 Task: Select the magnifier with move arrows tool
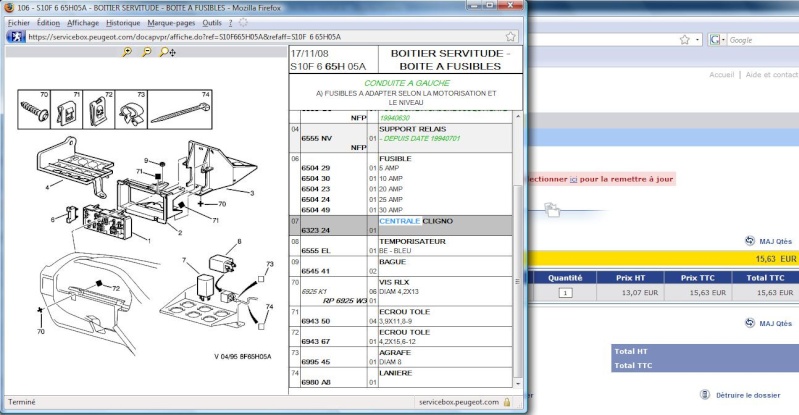[167, 52]
